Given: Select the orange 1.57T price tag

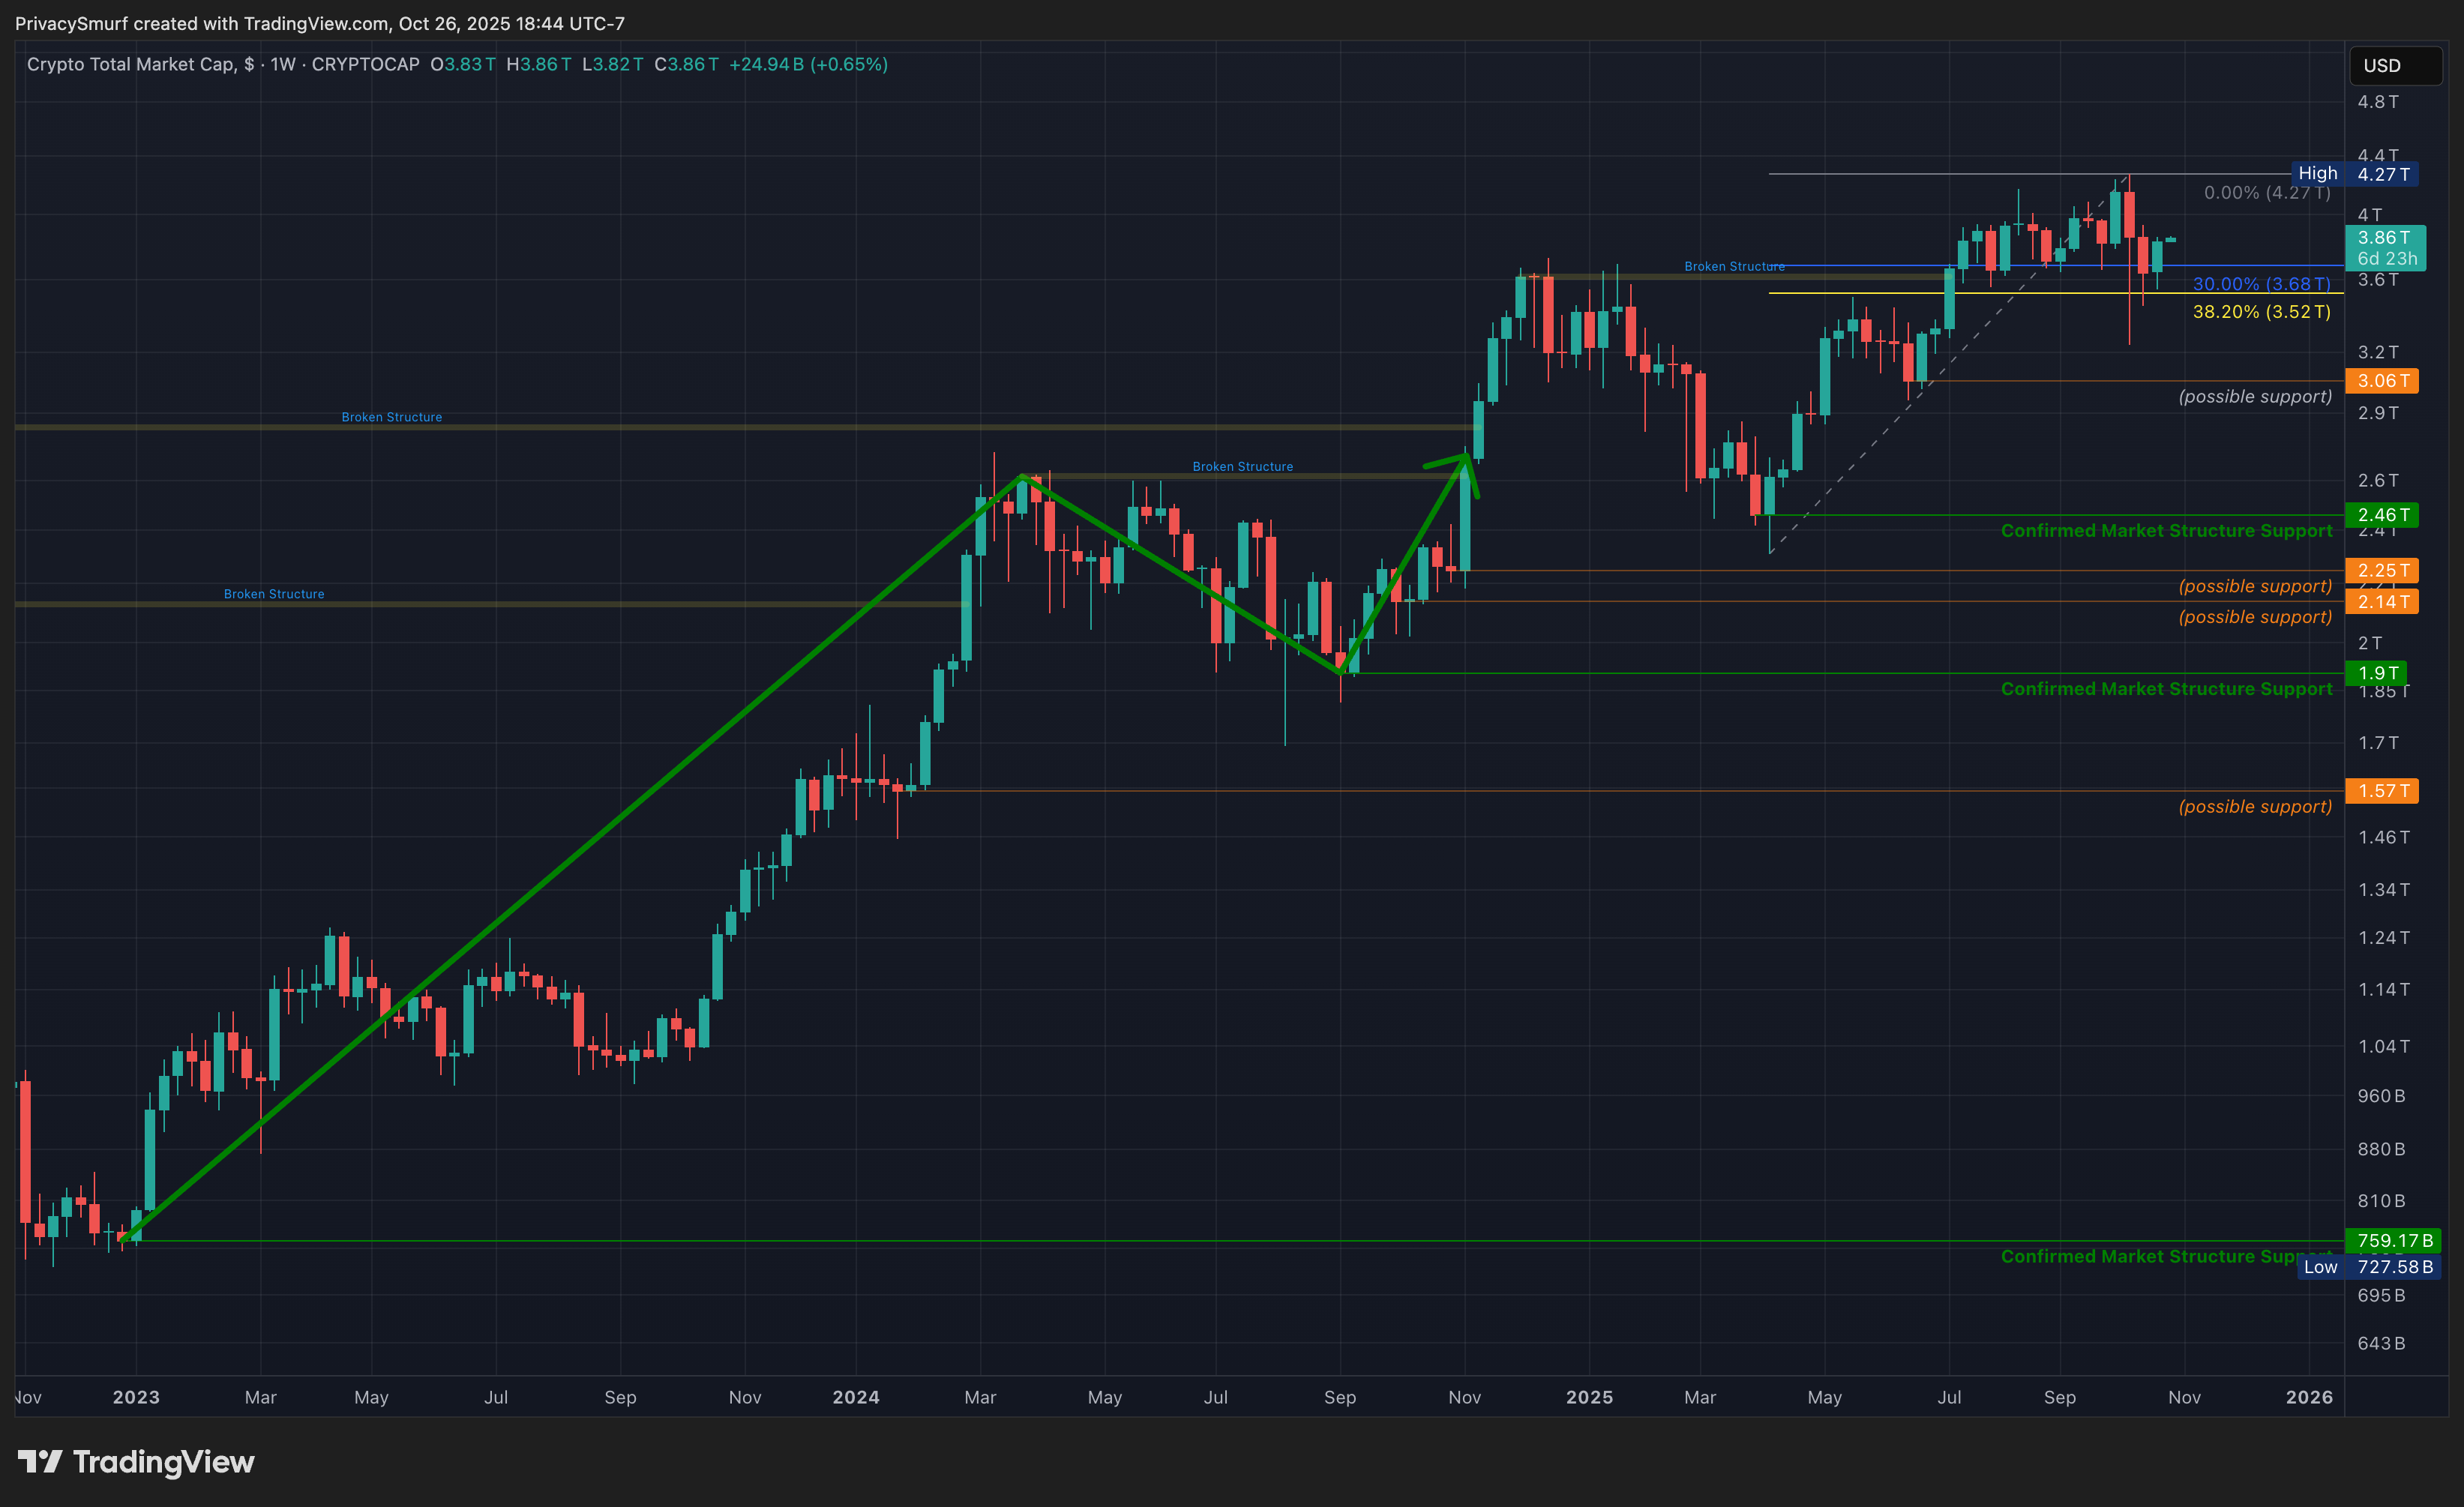Looking at the screenshot, I should click(2381, 791).
